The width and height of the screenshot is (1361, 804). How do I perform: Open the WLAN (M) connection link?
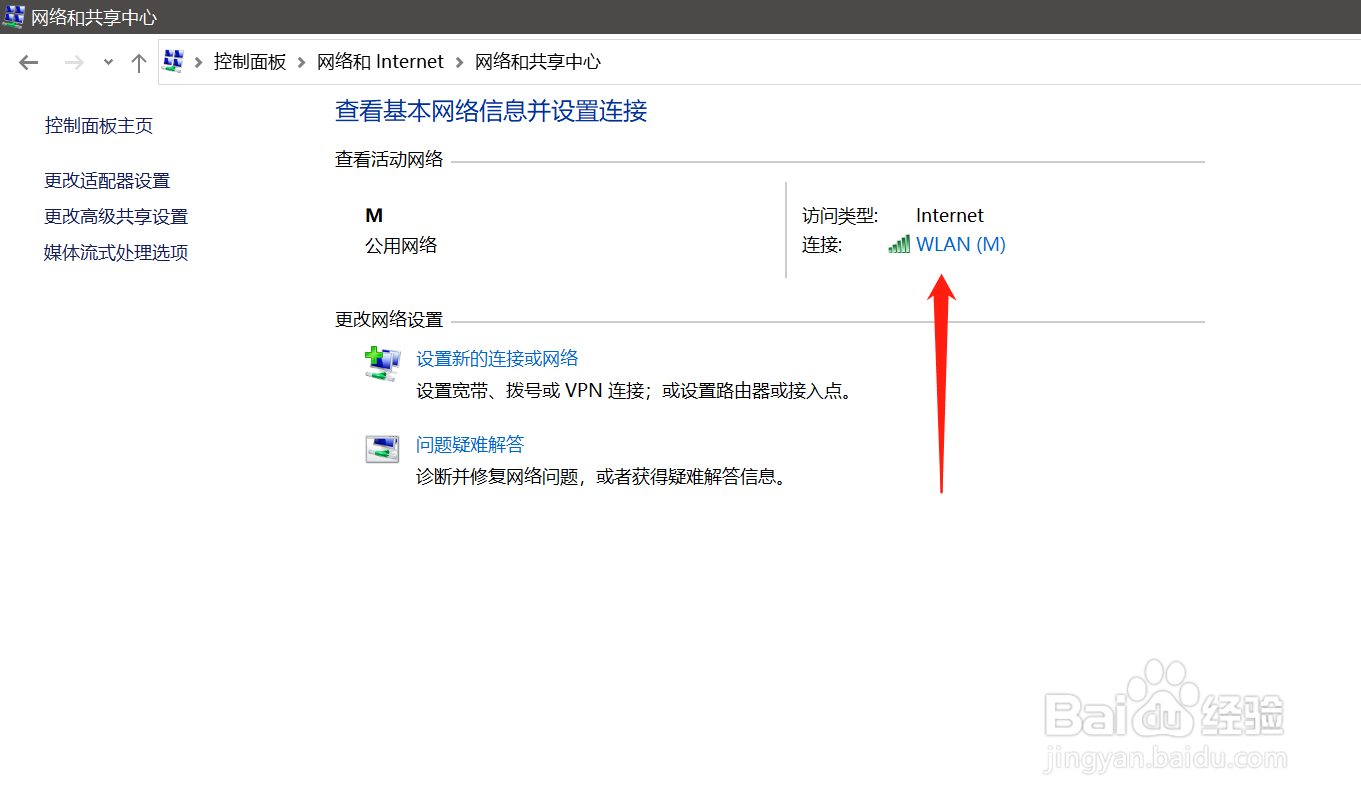click(960, 243)
